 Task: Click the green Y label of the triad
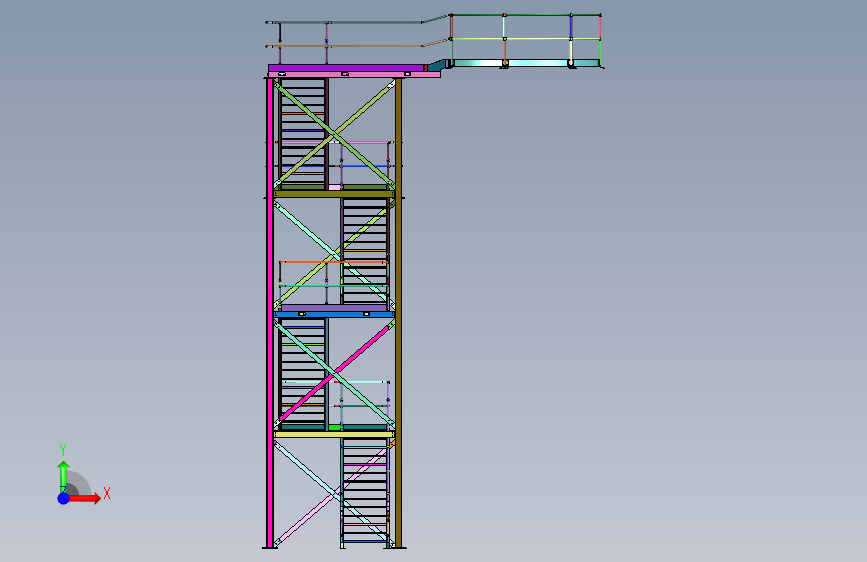point(63,450)
